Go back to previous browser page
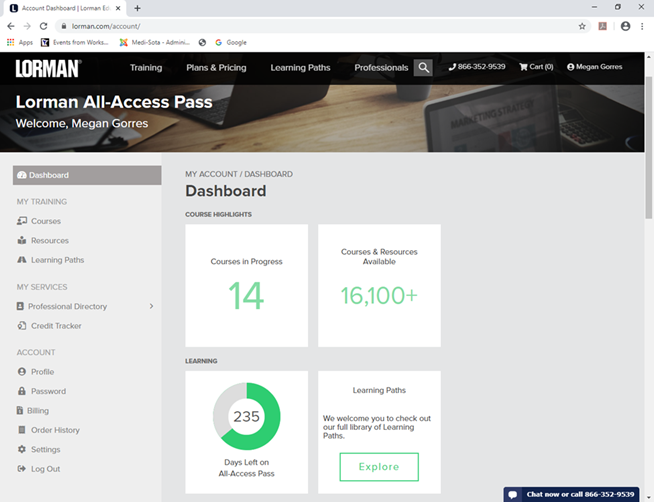Image resolution: width=654 pixels, height=502 pixels. [x=11, y=26]
